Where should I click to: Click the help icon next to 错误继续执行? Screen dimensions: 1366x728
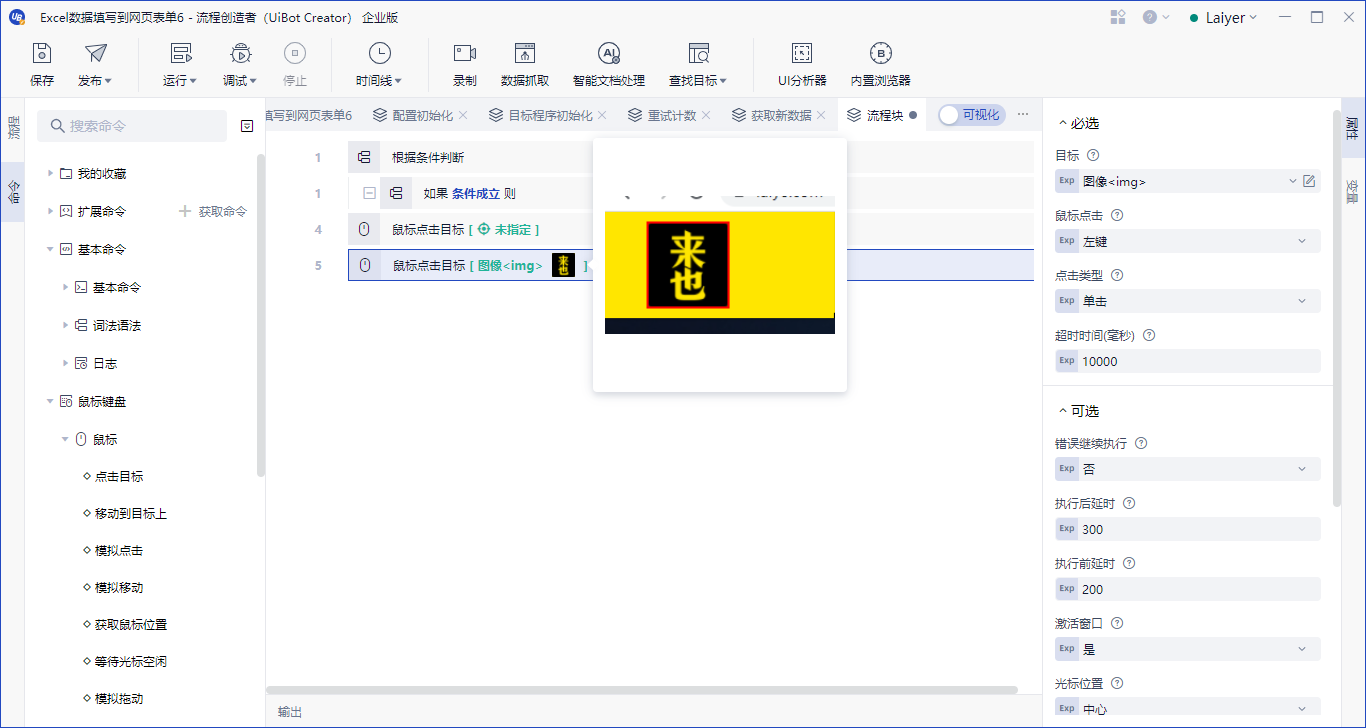tap(1141, 443)
